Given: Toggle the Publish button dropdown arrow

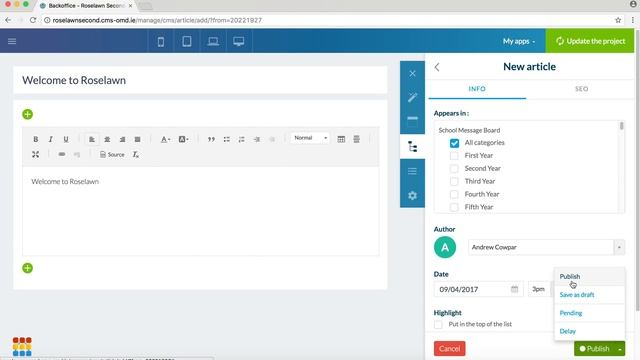Looking at the screenshot, I should (x=620, y=349).
